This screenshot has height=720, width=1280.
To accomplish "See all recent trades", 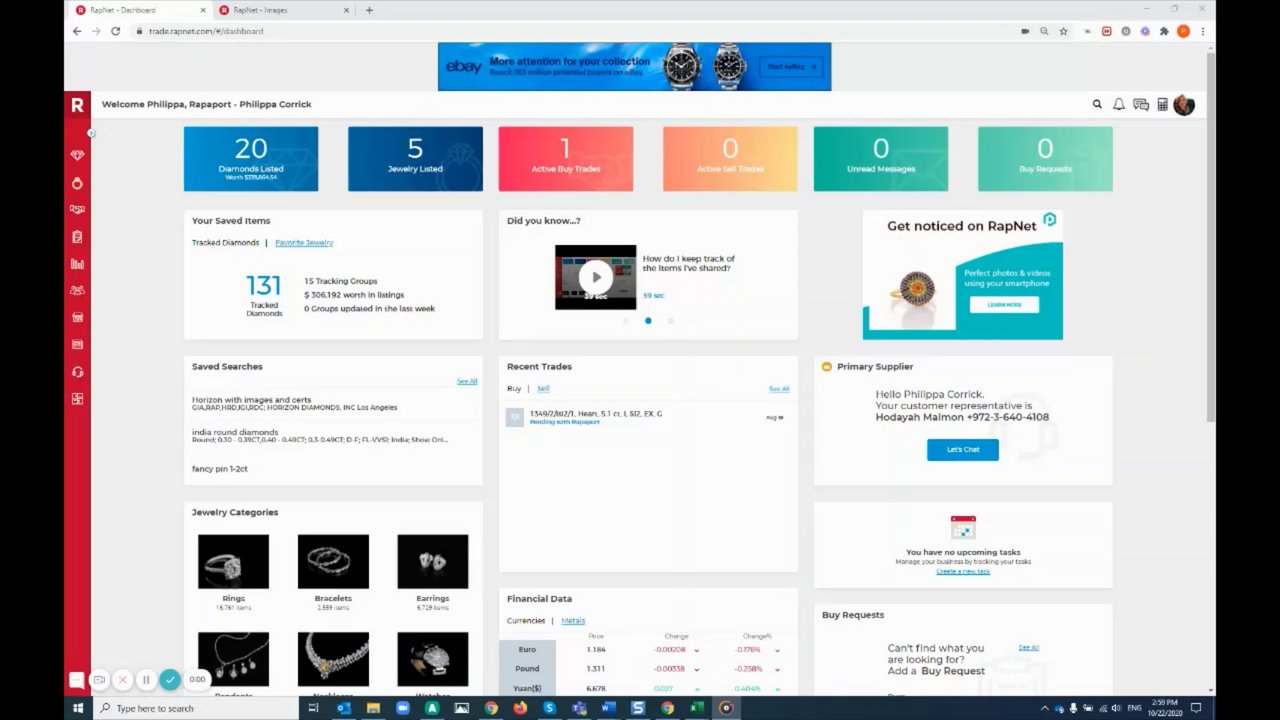I will (779, 388).
